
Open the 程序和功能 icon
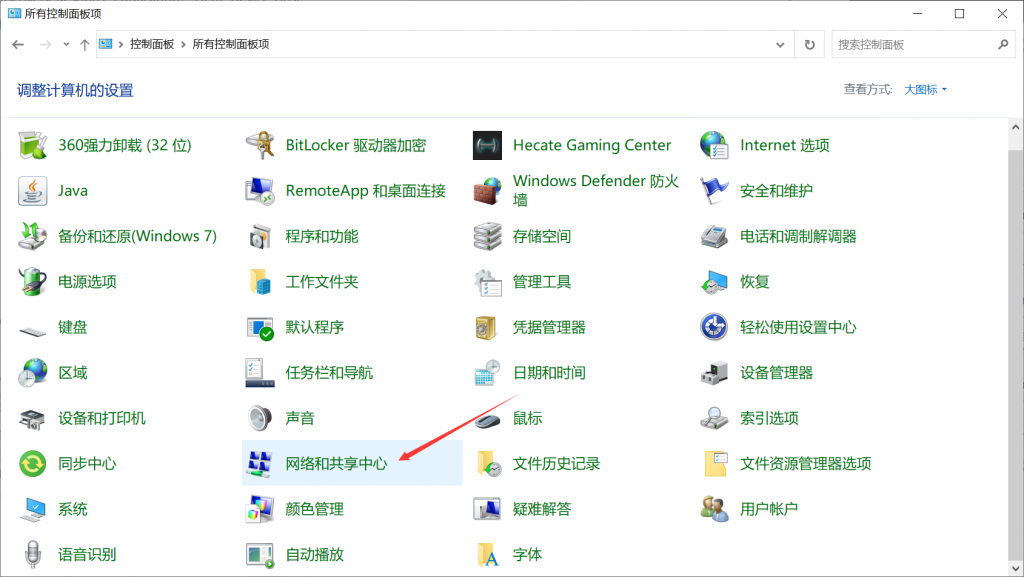(260, 236)
